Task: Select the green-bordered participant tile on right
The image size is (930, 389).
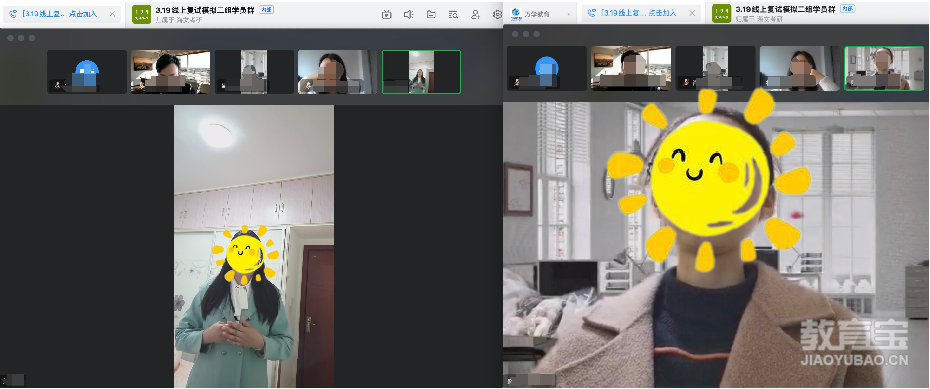Action: [884, 68]
